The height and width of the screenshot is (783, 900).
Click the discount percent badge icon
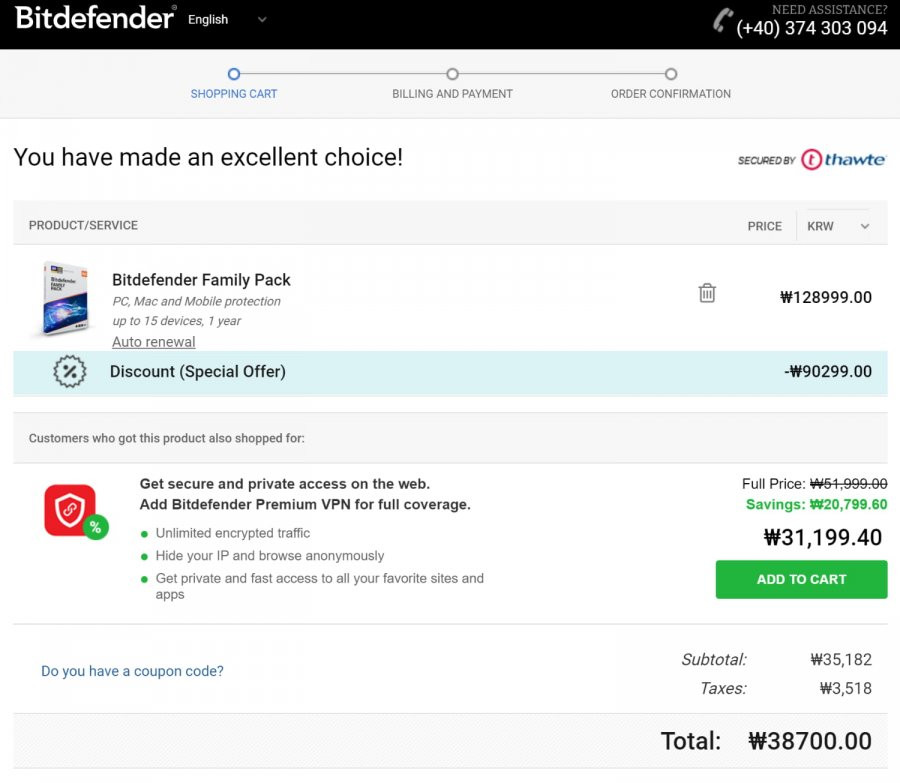click(69, 371)
